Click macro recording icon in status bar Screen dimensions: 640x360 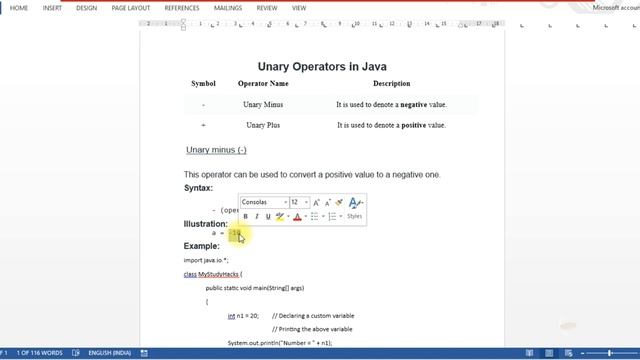(x=144, y=353)
